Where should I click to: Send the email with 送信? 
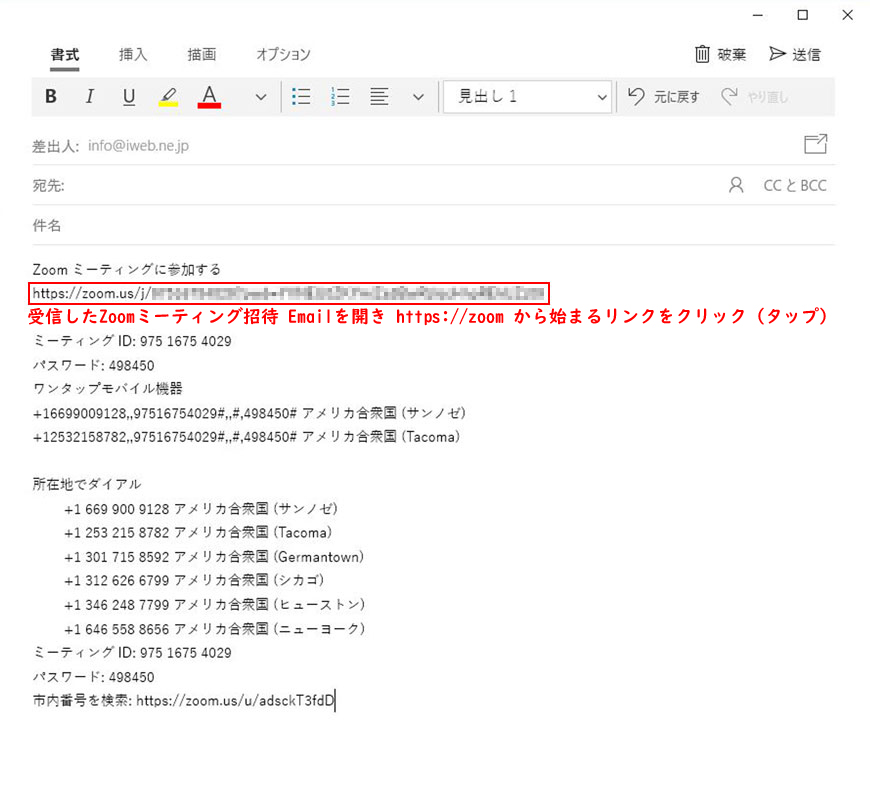(x=795, y=54)
